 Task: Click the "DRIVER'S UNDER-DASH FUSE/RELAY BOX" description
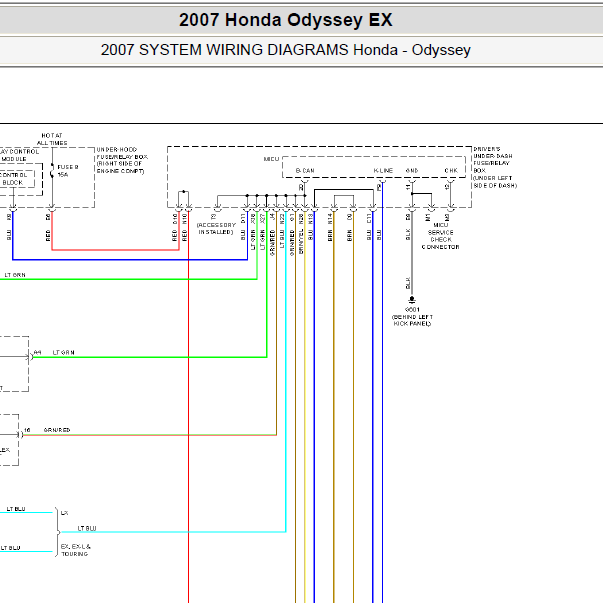click(x=495, y=167)
